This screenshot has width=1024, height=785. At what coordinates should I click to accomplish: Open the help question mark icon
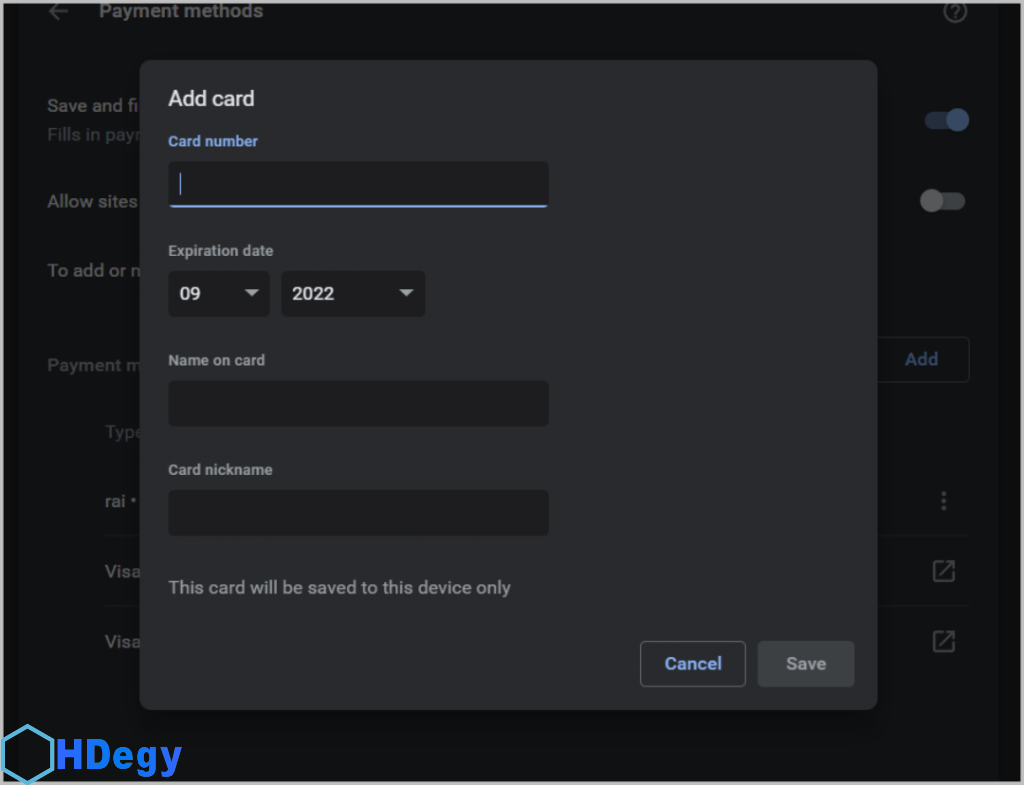pyautogui.click(x=955, y=13)
